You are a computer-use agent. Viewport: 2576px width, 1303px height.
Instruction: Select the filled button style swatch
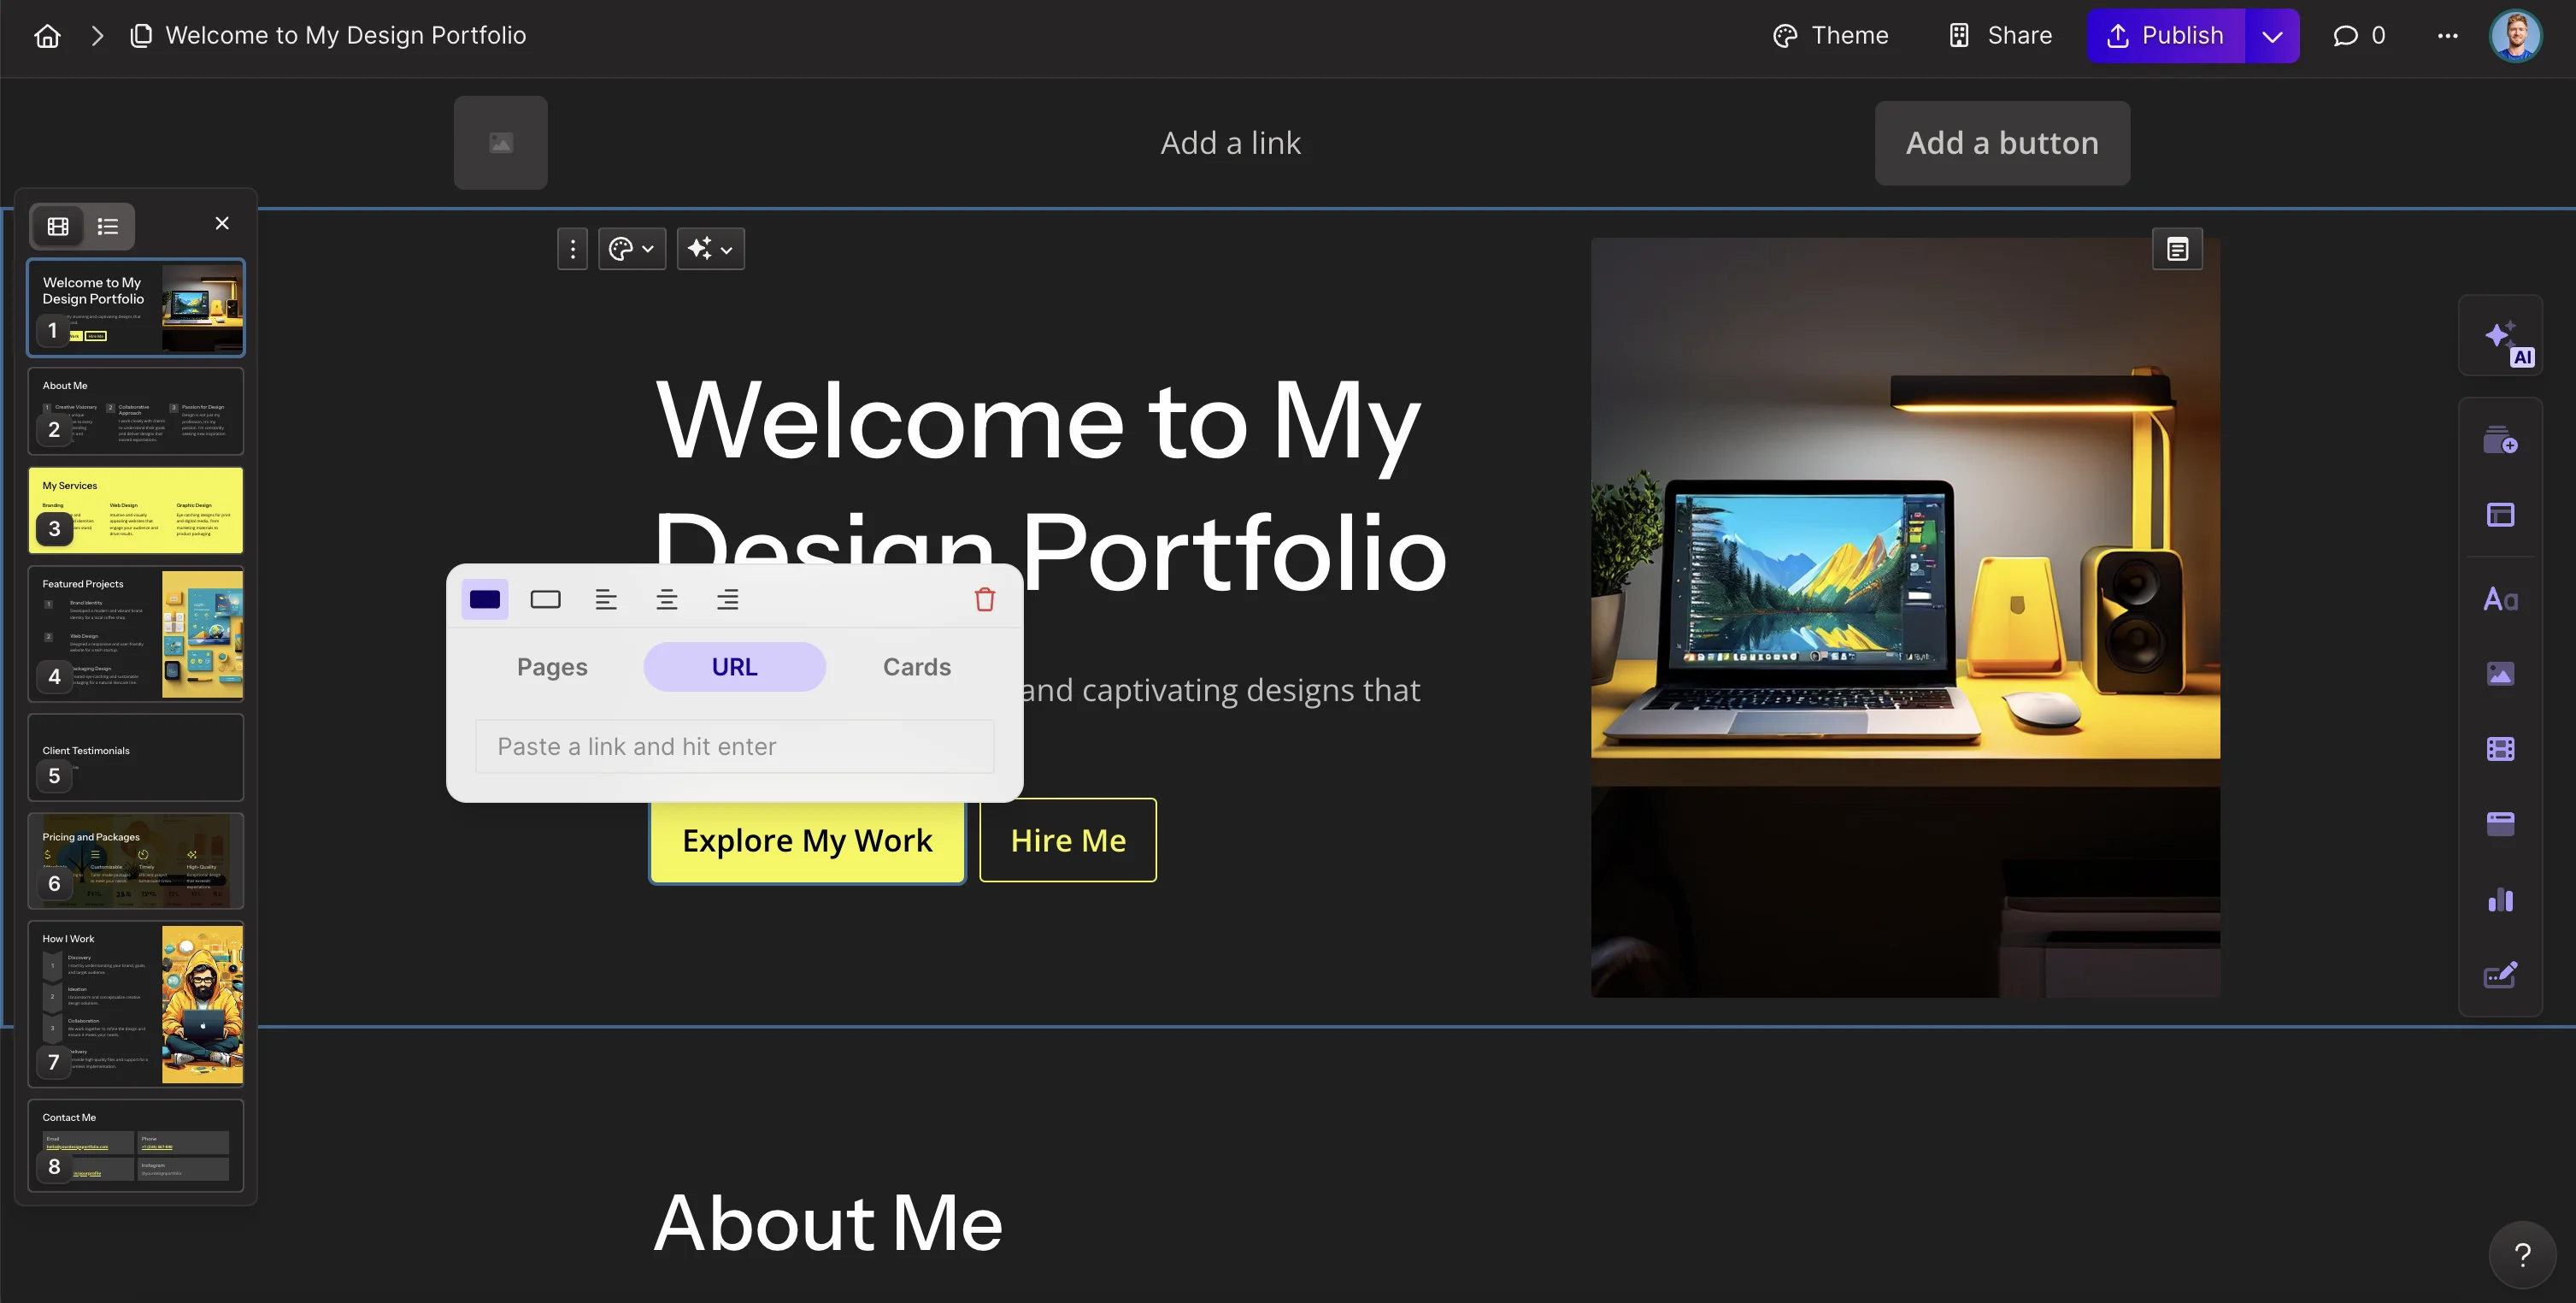pos(485,599)
